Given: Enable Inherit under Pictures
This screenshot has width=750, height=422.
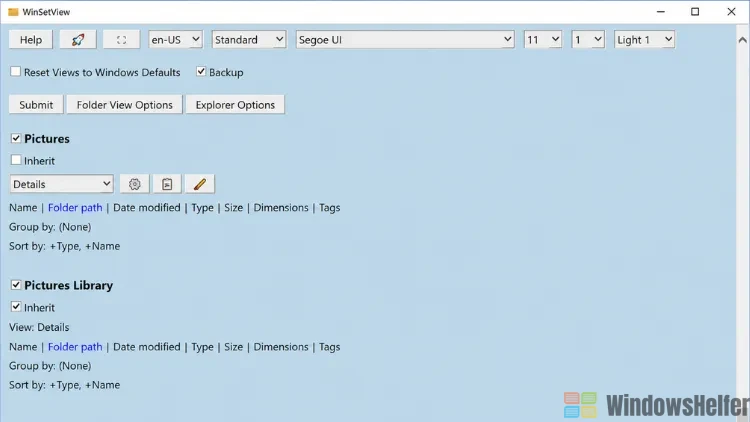Looking at the screenshot, I should (16, 160).
